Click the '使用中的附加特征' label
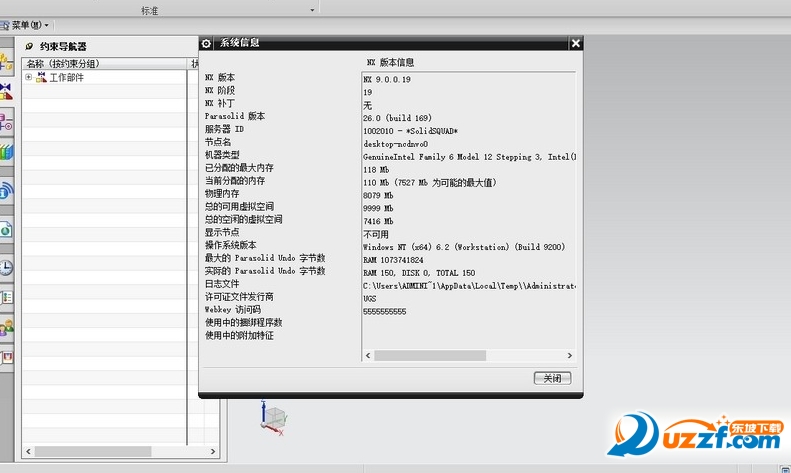Screen dimensions: 791x473 (239, 335)
